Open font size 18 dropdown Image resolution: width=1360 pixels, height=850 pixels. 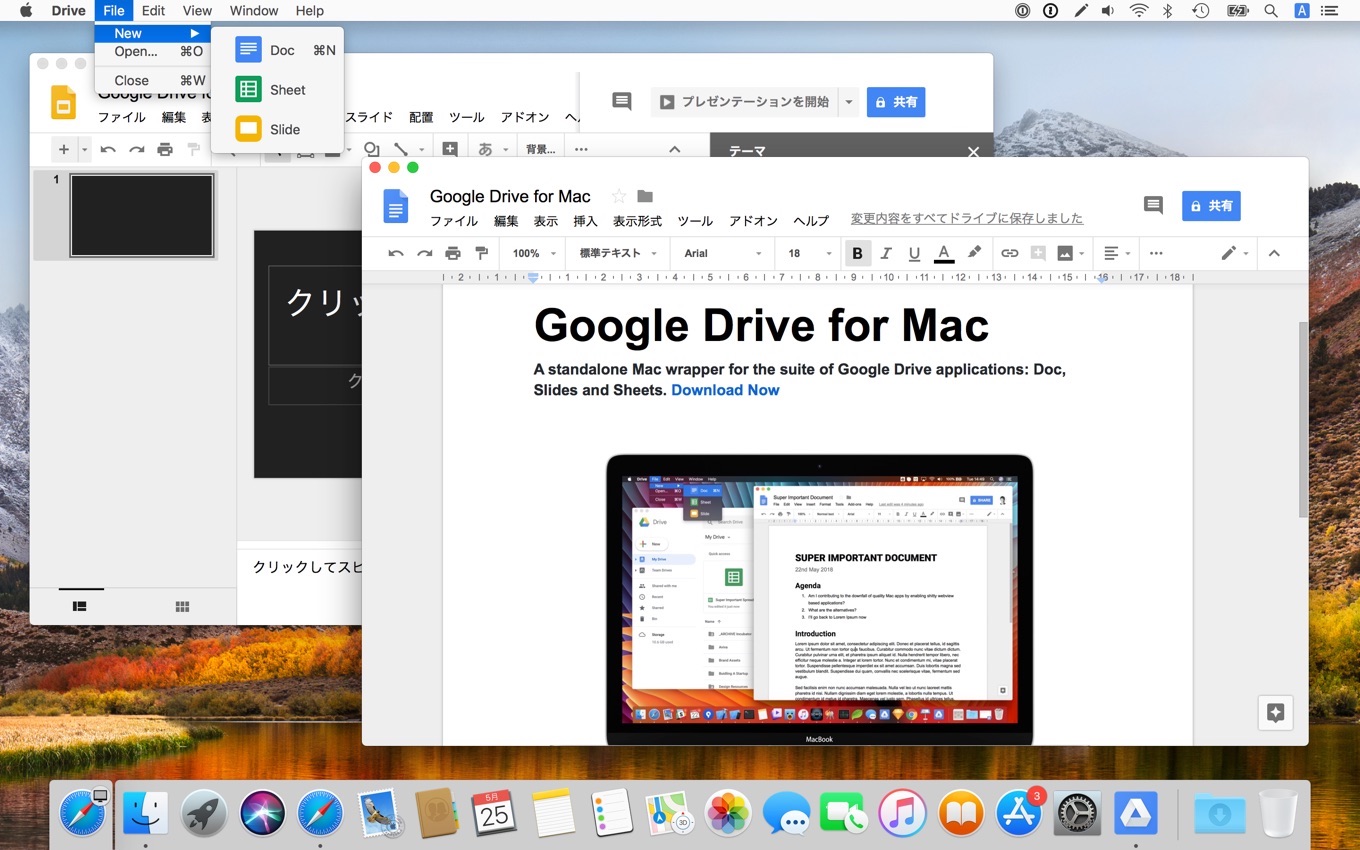810,253
